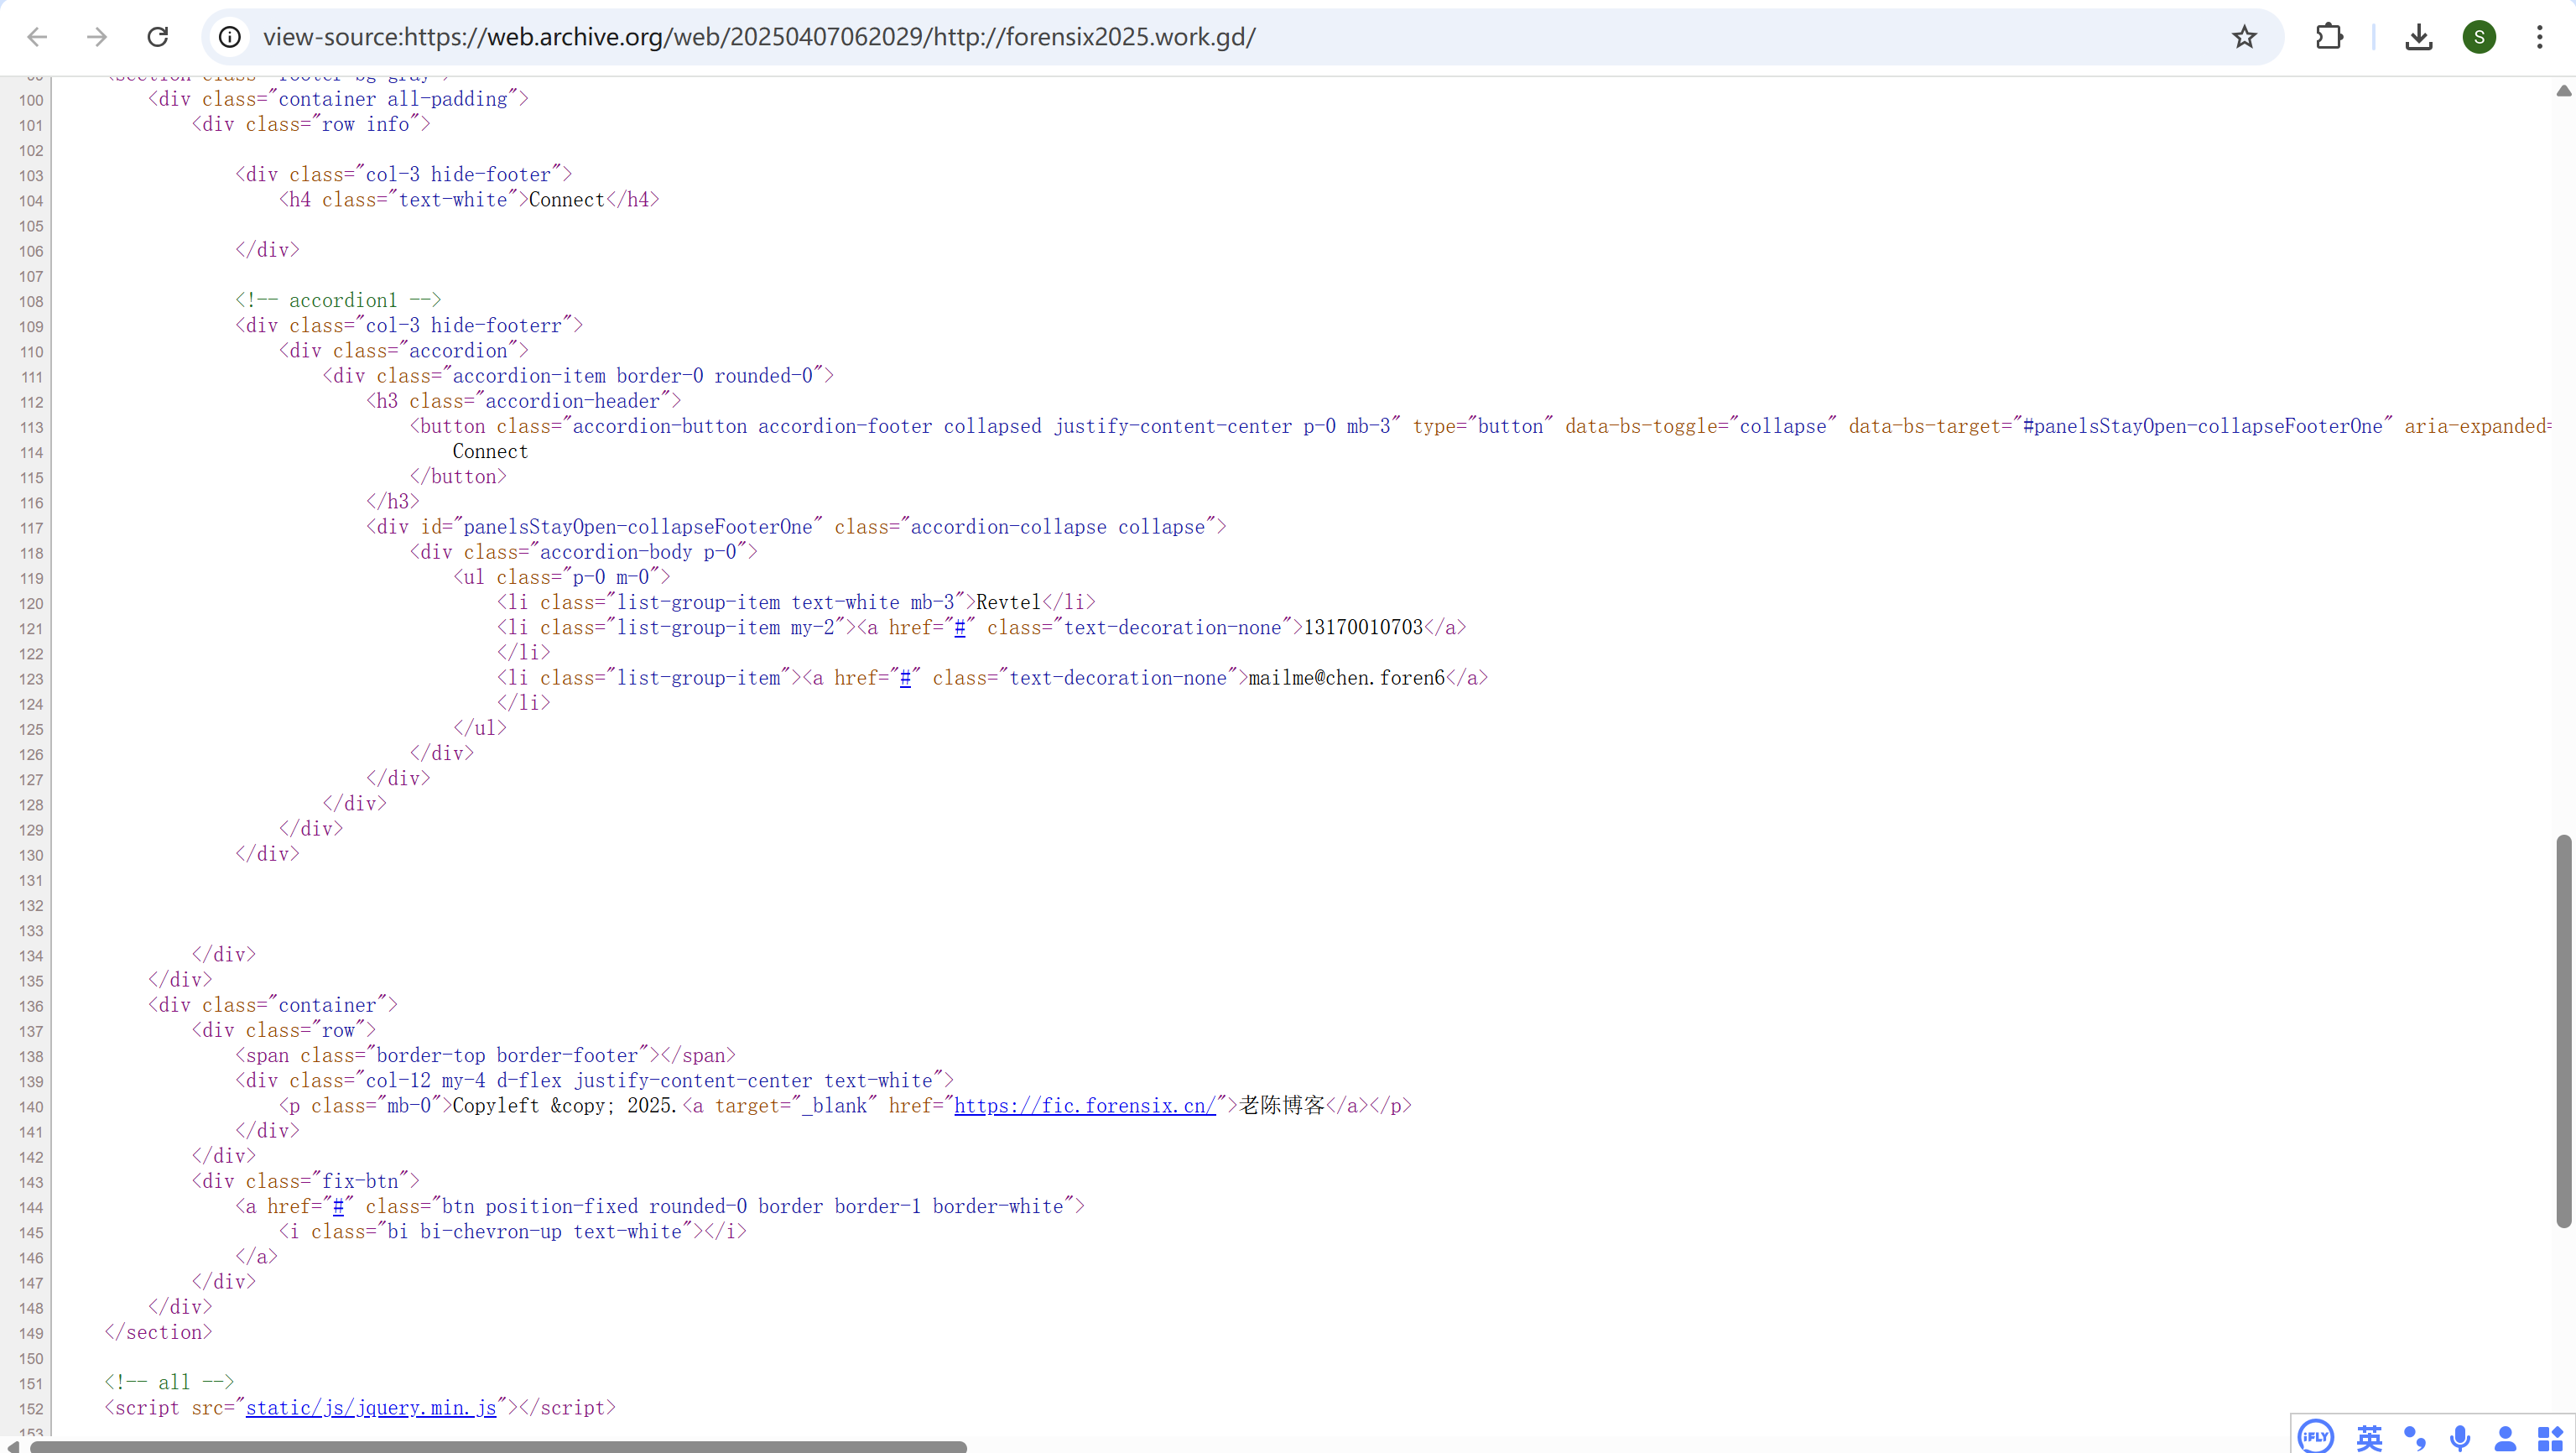Toggle iFLY punctuation mode
The width and height of the screenshot is (2576, 1453).
[x=2414, y=1437]
